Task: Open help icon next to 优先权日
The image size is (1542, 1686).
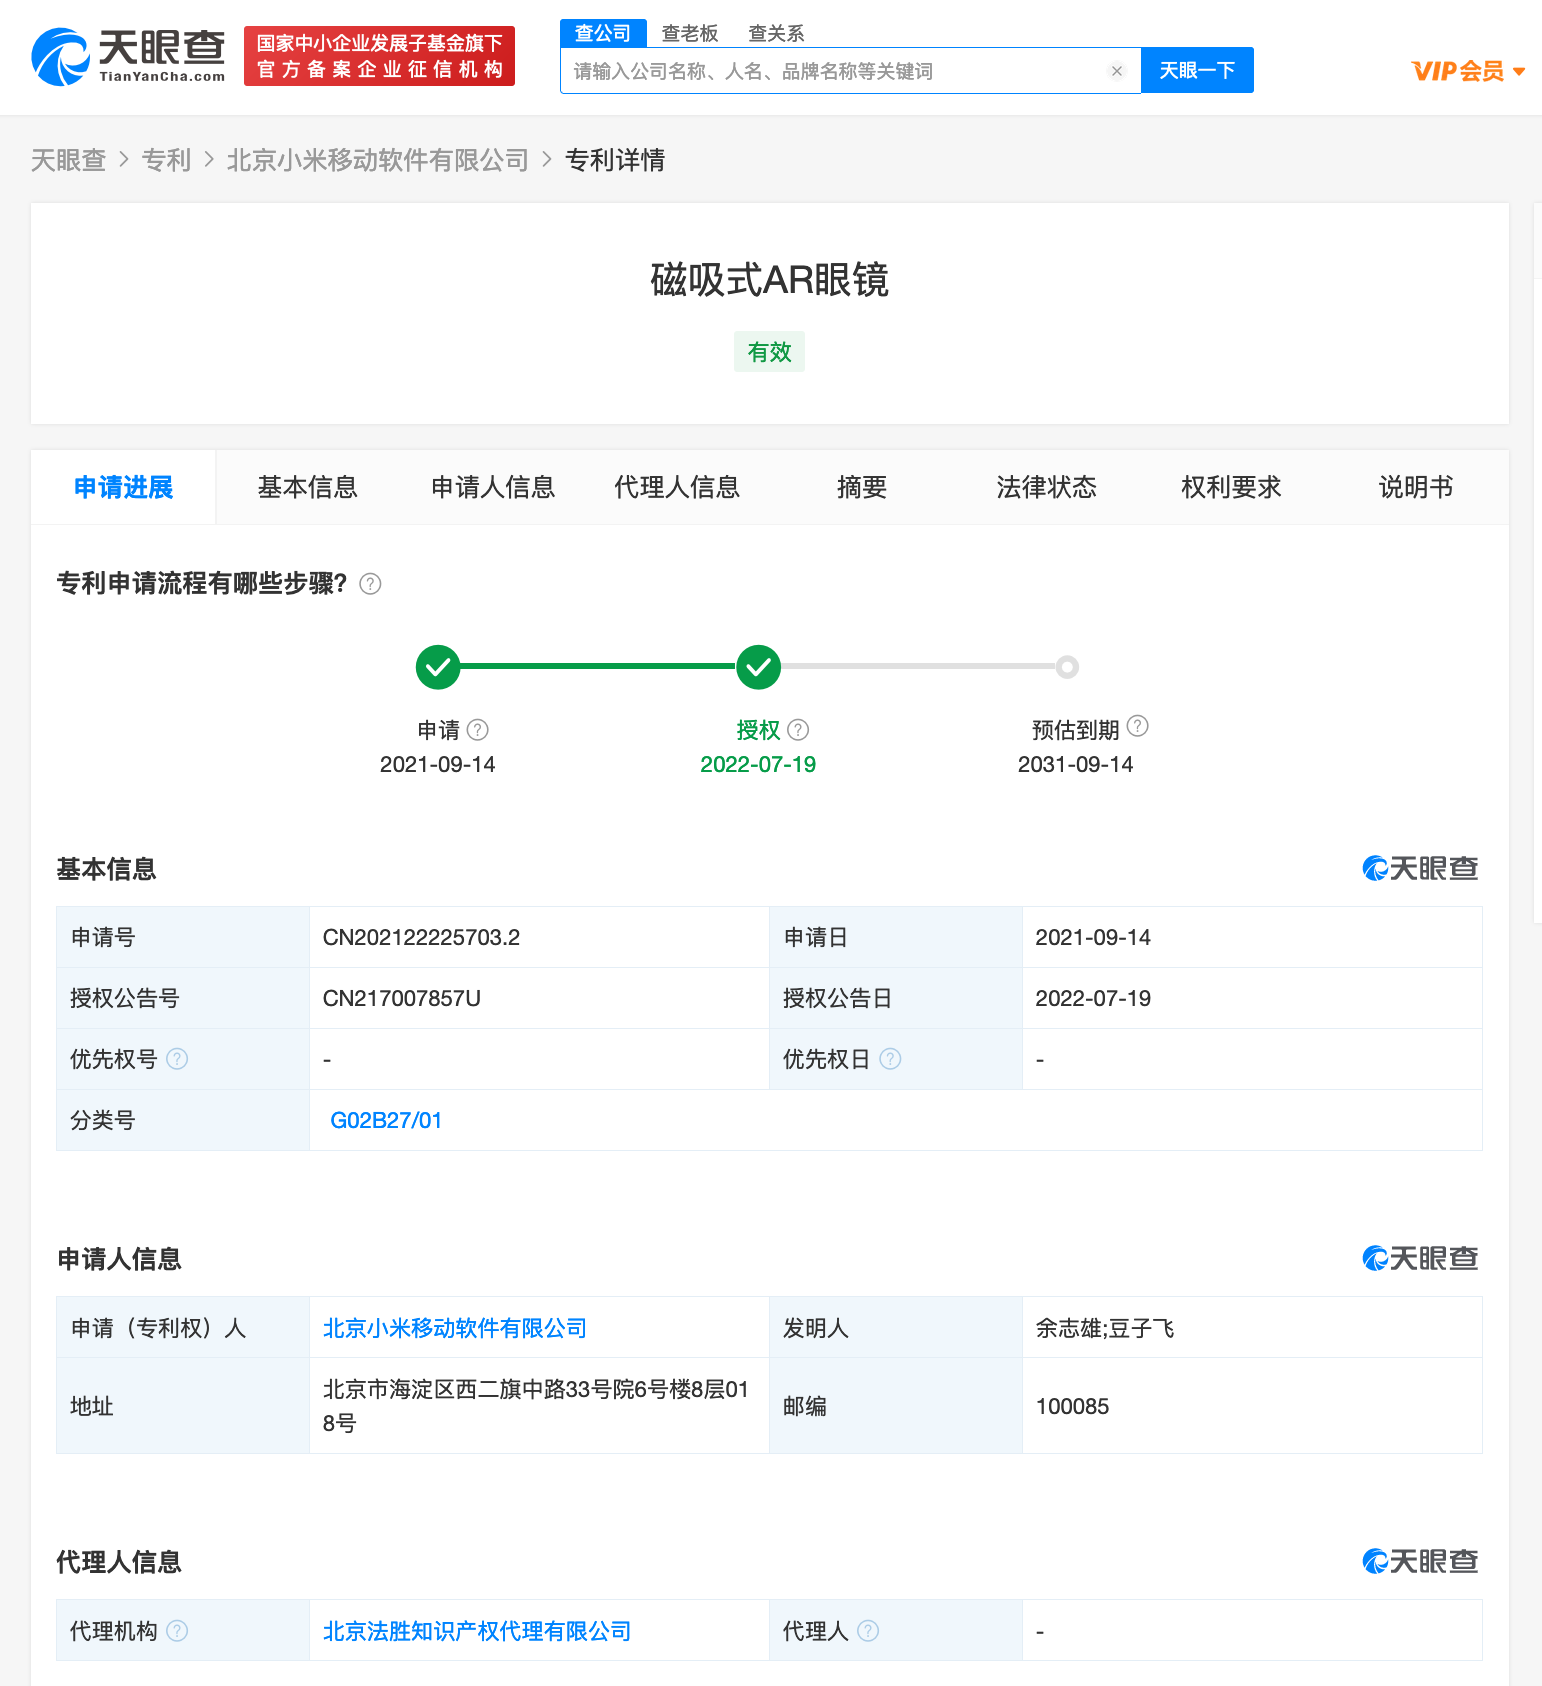Action: pyautogui.click(x=890, y=1059)
